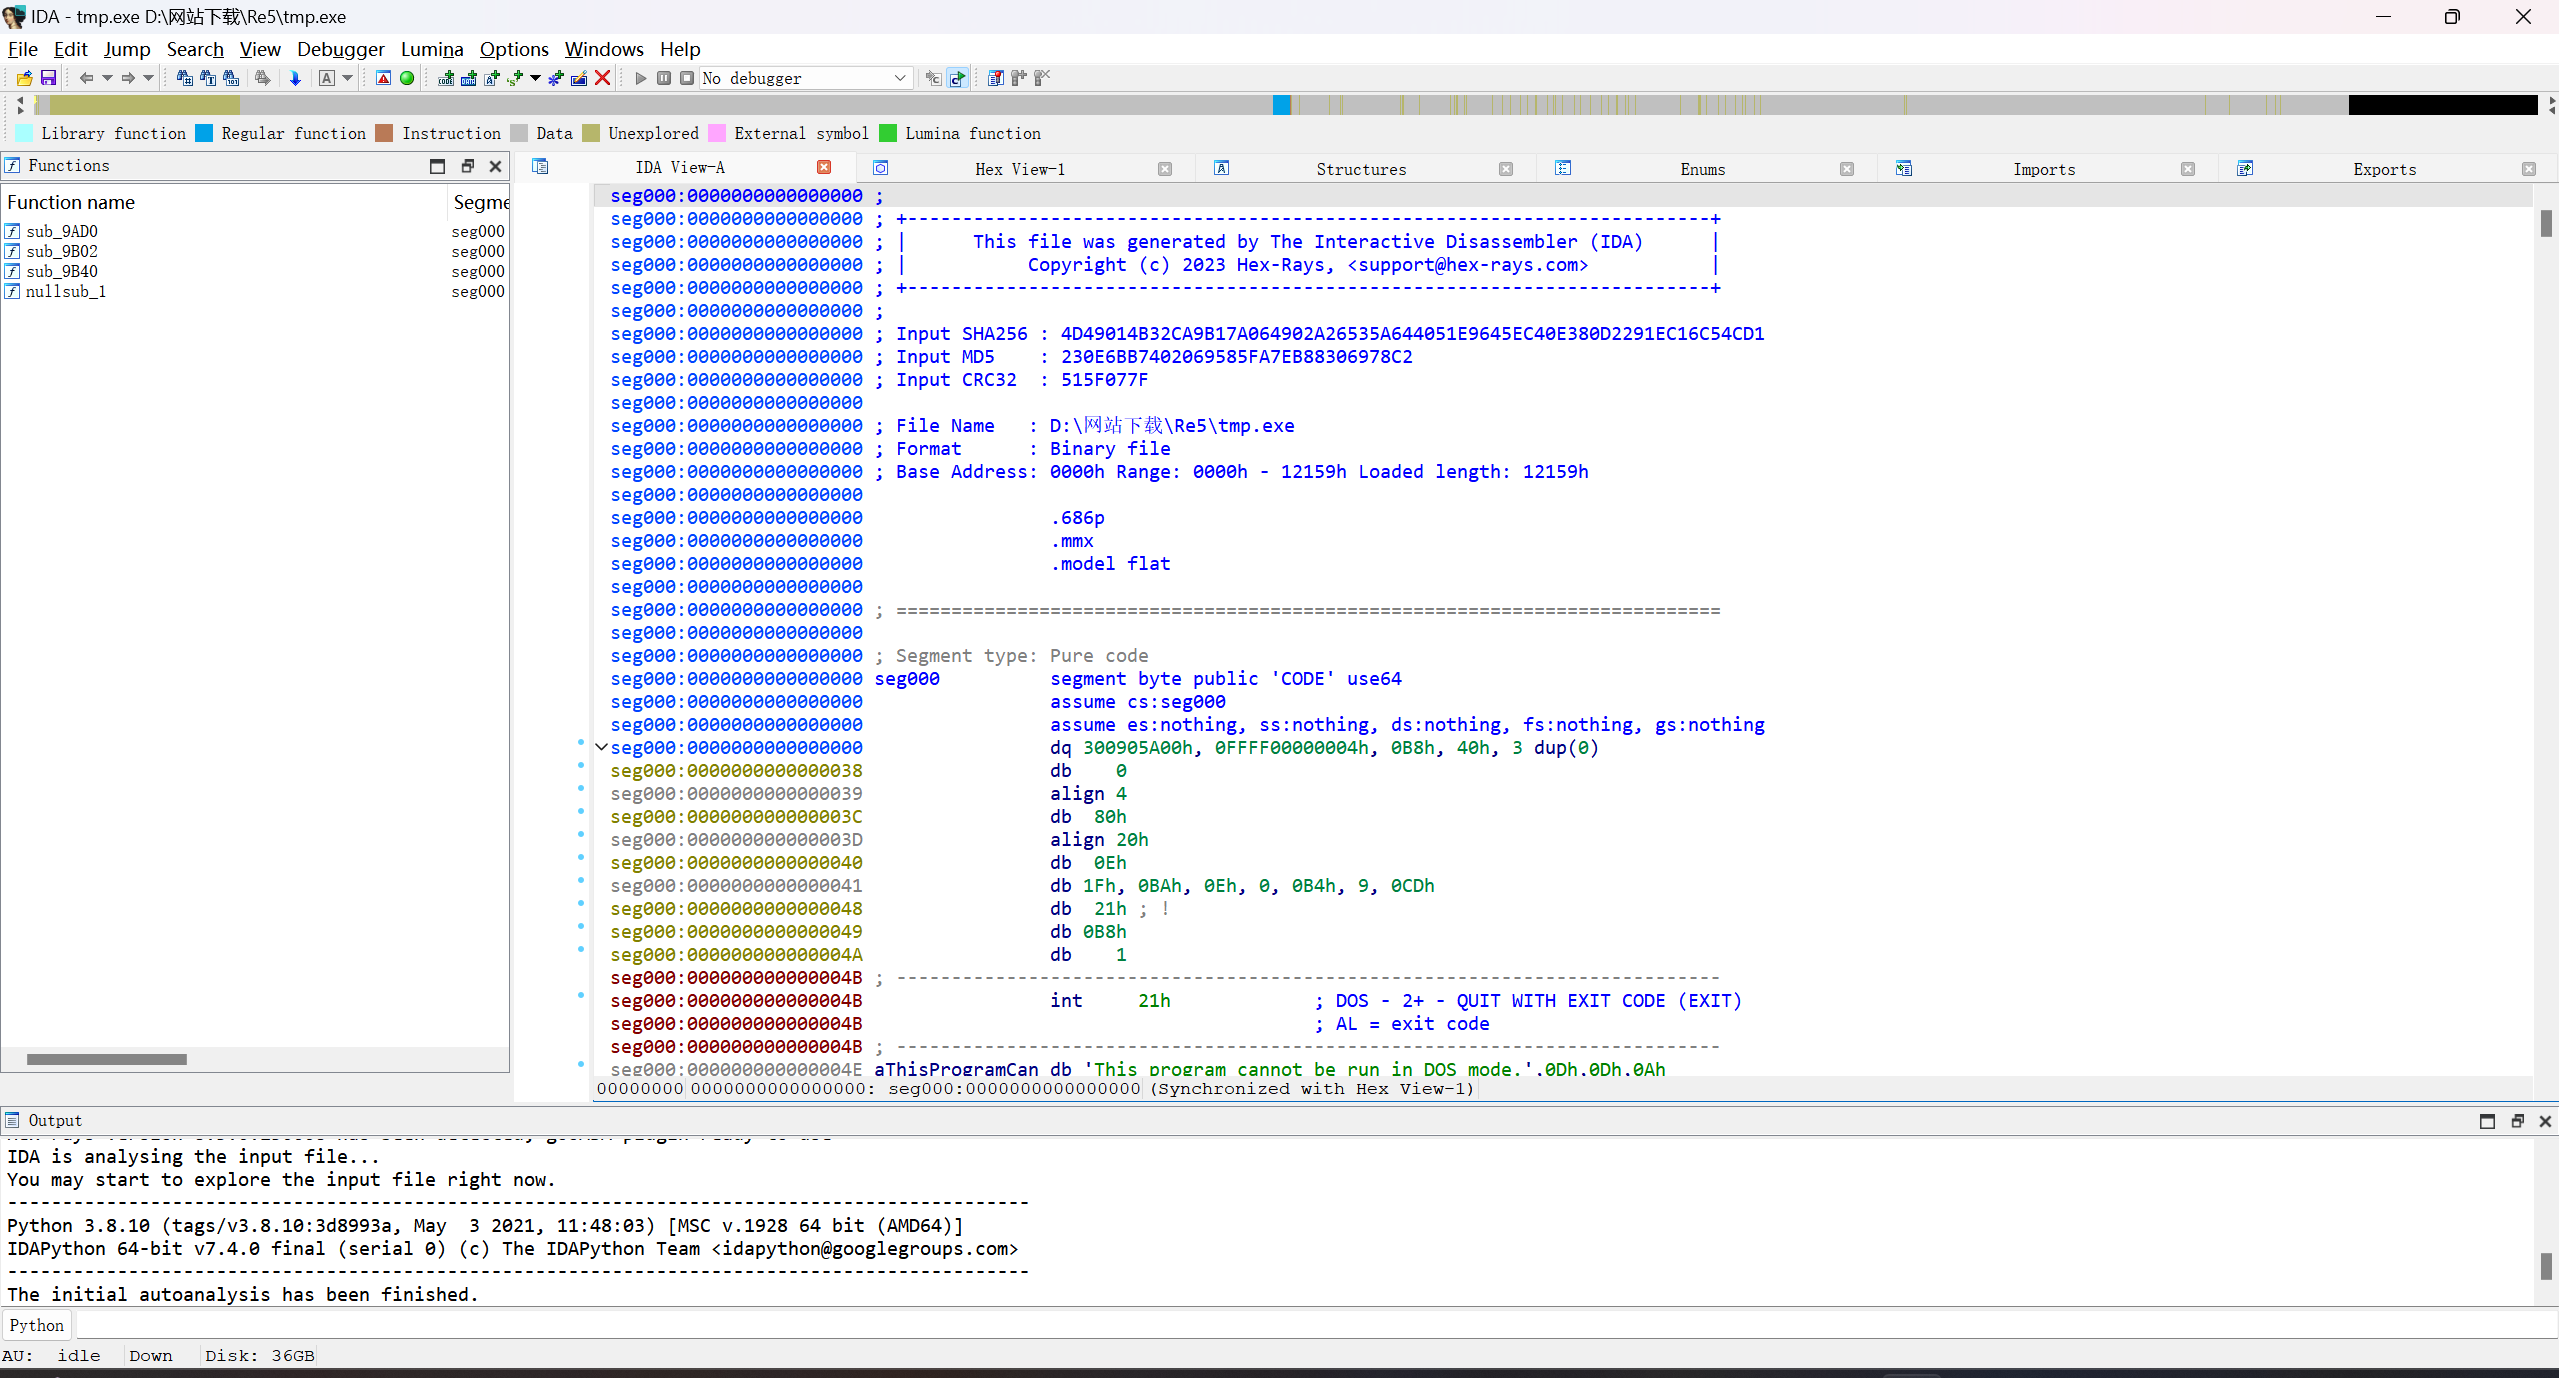The height and width of the screenshot is (1378, 2559).
Task: Click the blue down-arrow jump icon
Action: coord(295,78)
